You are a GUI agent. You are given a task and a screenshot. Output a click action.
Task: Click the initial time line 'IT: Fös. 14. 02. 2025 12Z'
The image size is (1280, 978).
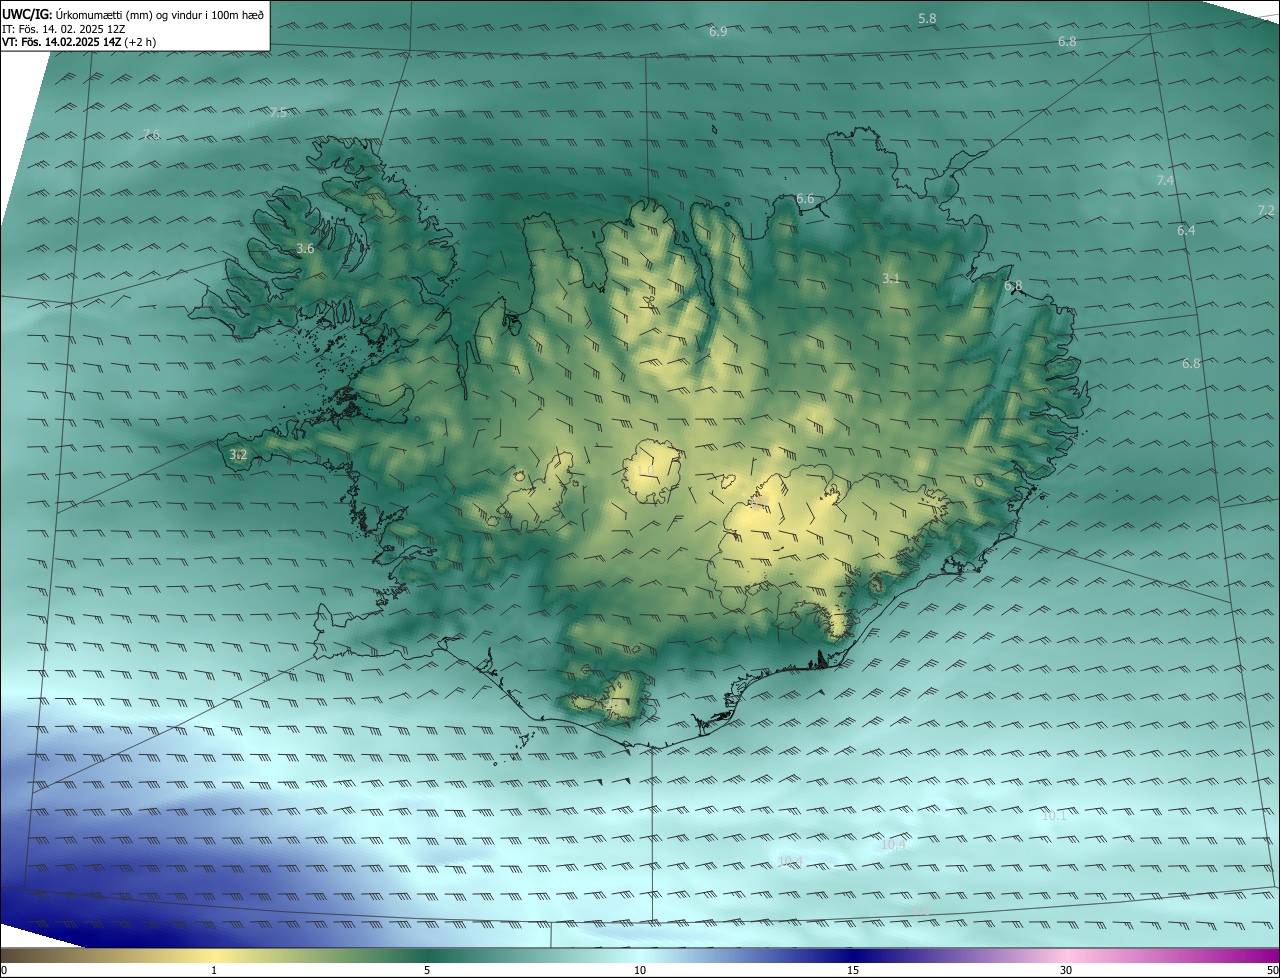64,28
